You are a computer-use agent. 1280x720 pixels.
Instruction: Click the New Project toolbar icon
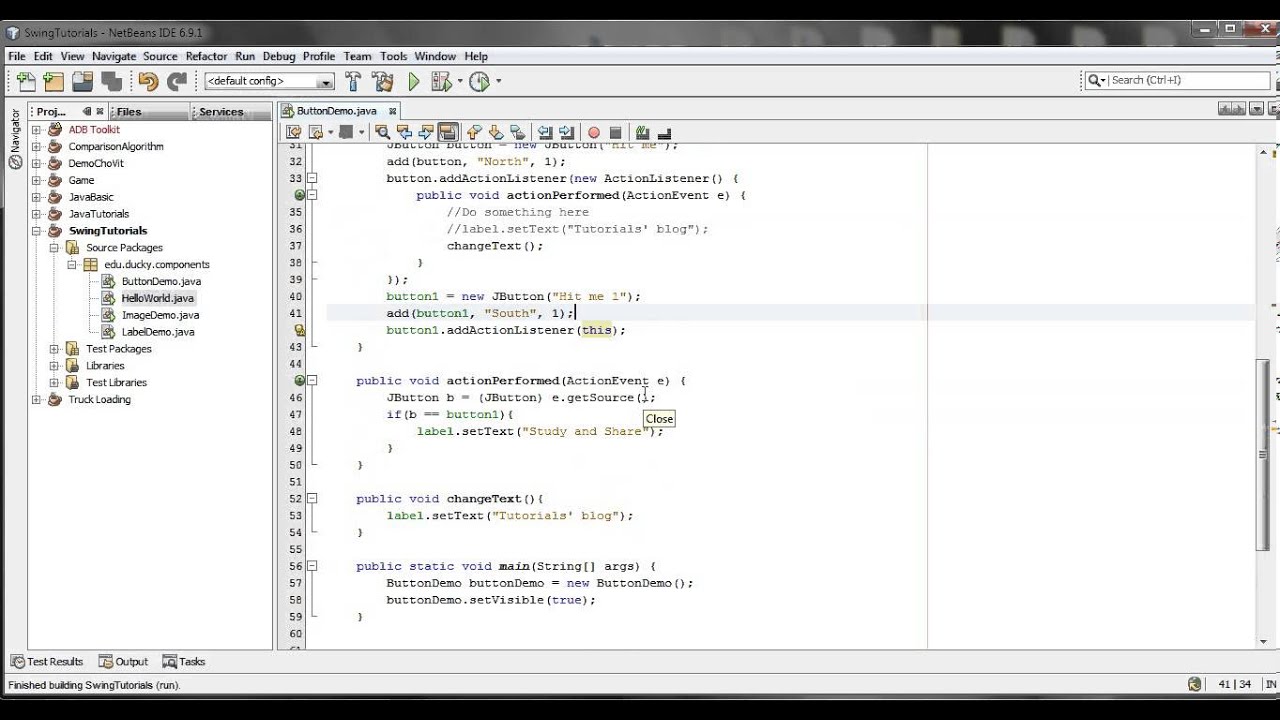coord(54,81)
